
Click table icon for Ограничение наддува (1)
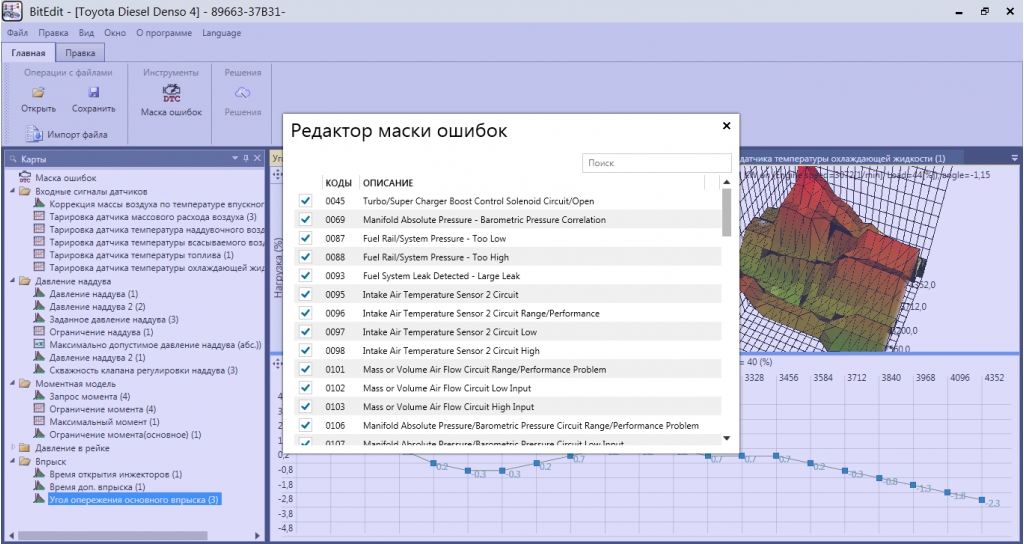point(39,332)
